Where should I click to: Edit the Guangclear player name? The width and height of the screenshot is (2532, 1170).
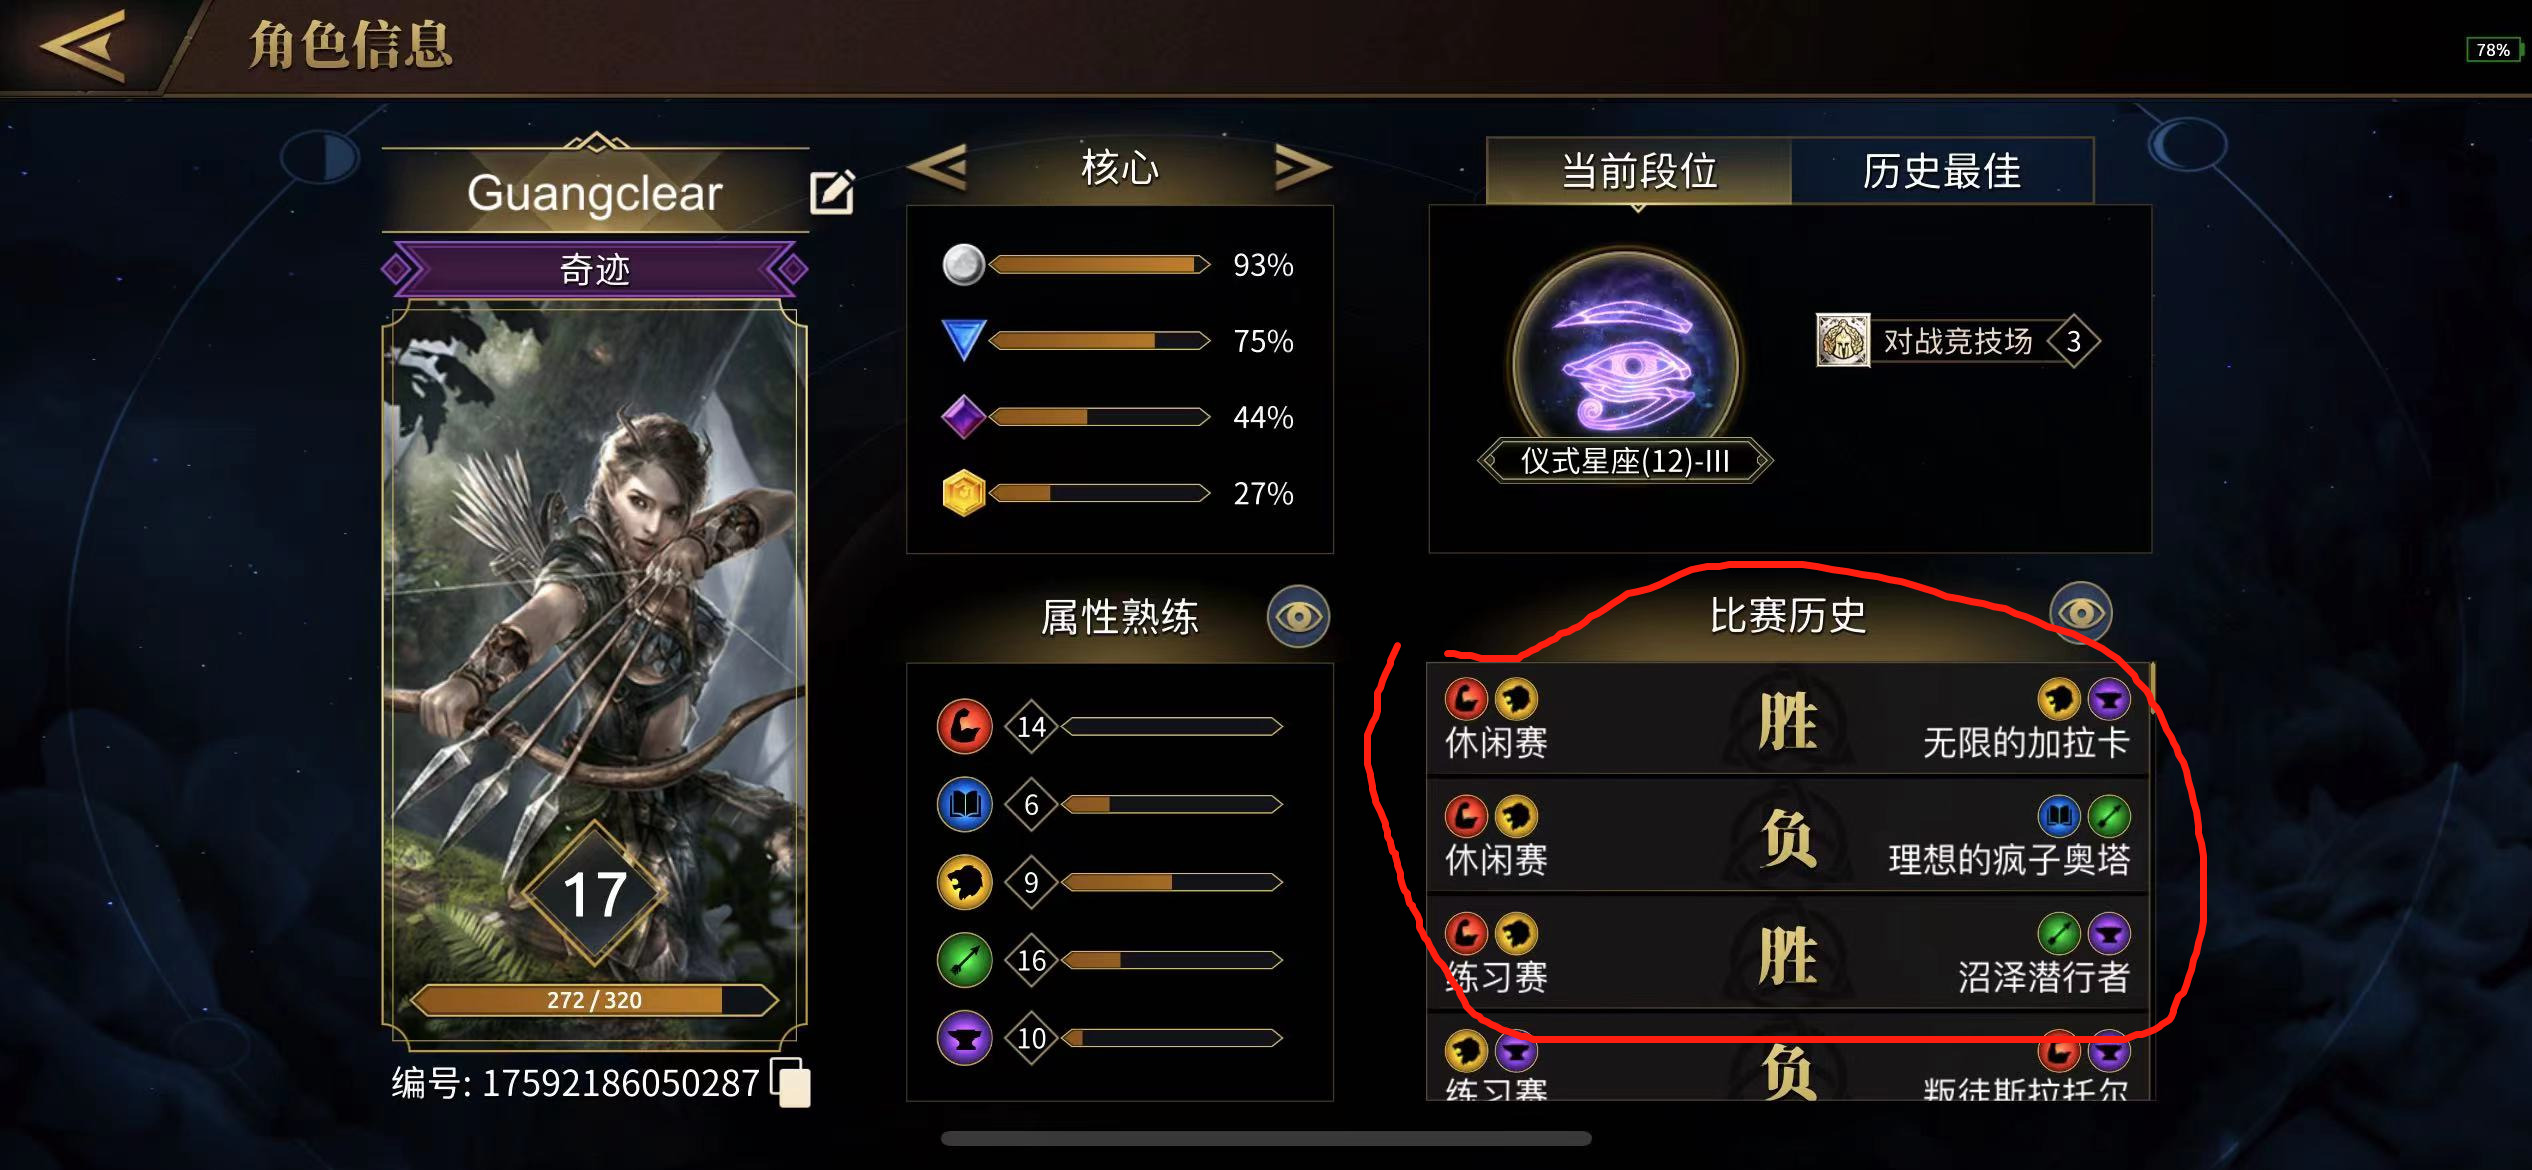pos(832,192)
